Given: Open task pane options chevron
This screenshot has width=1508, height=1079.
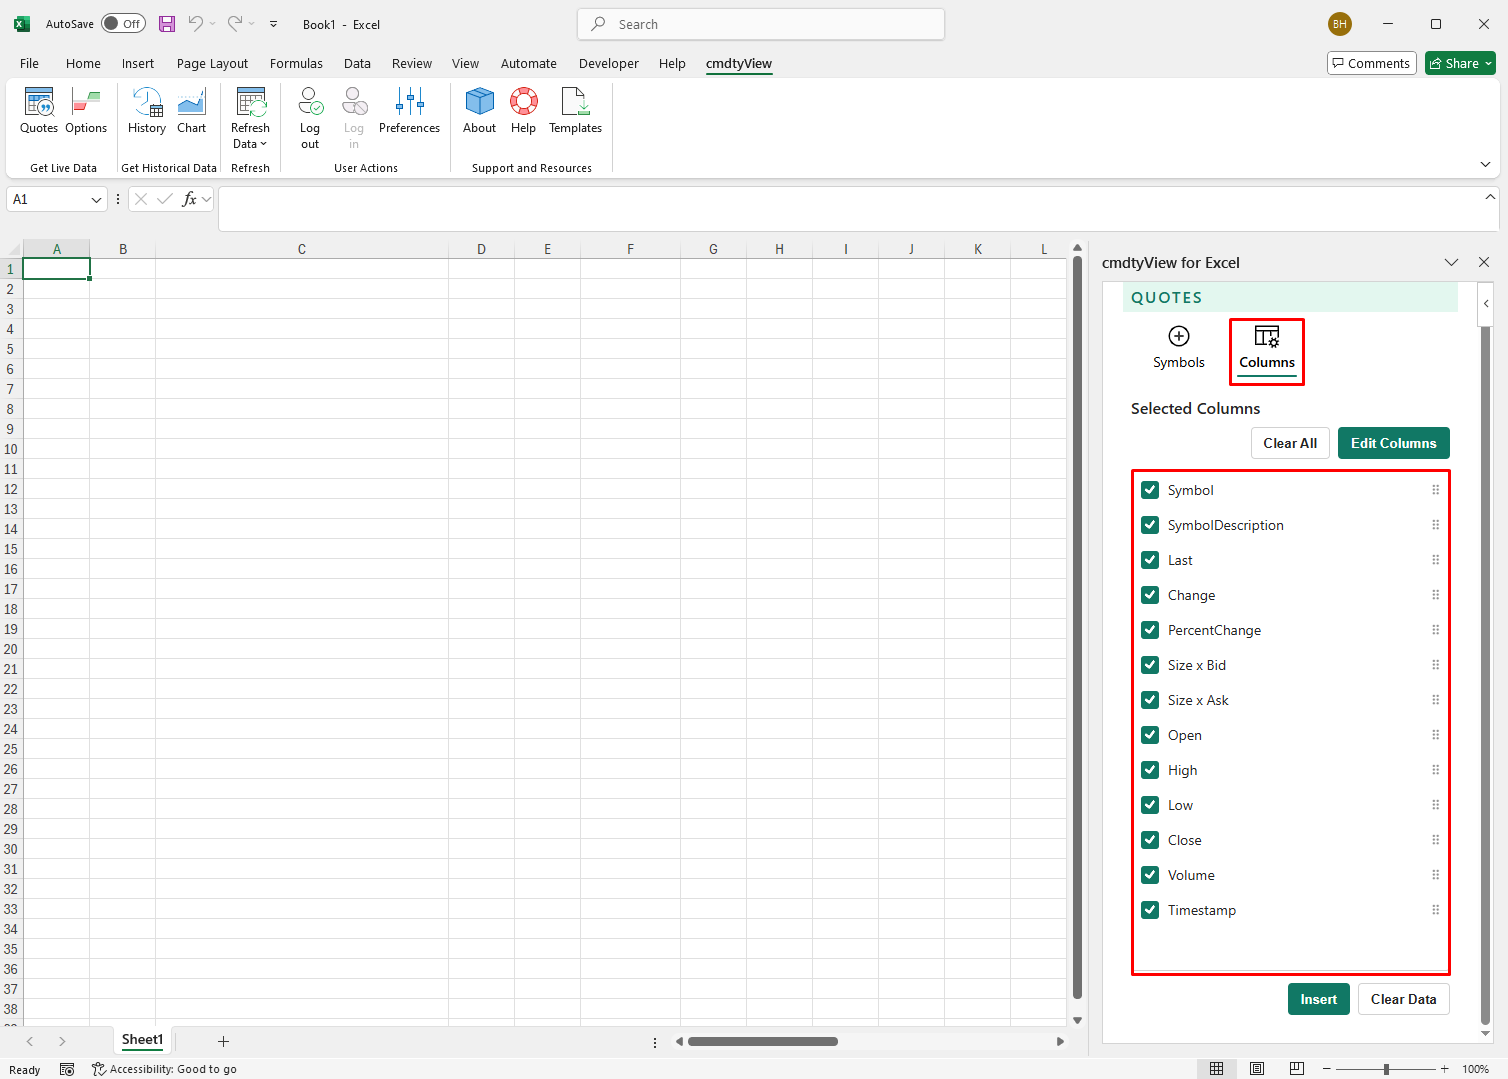Looking at the screenshot, I should click(x=1451, y=262).
